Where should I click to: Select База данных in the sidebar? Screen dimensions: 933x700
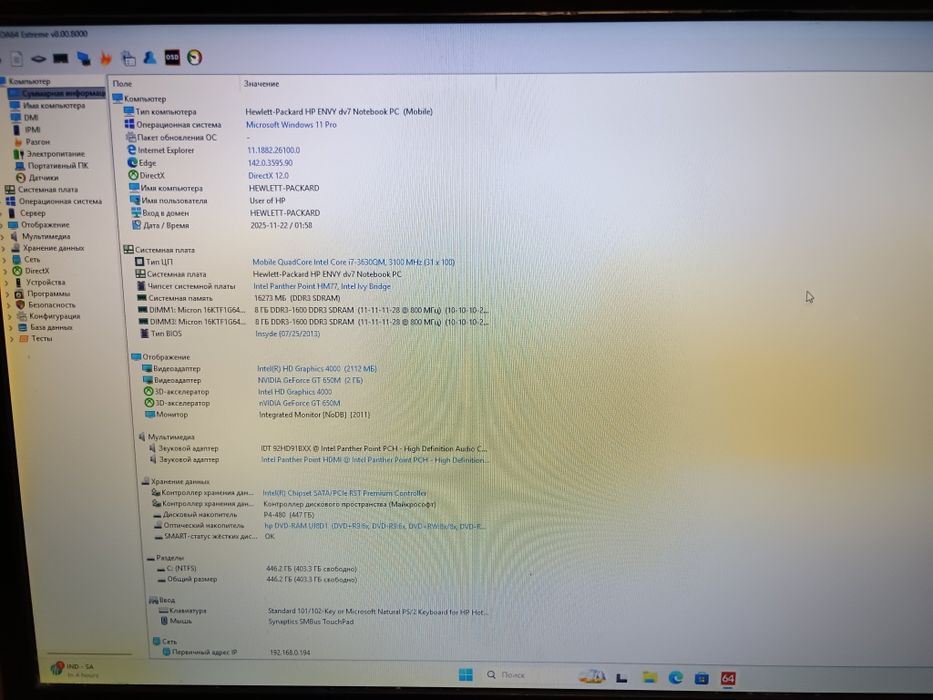pos(45,327)
